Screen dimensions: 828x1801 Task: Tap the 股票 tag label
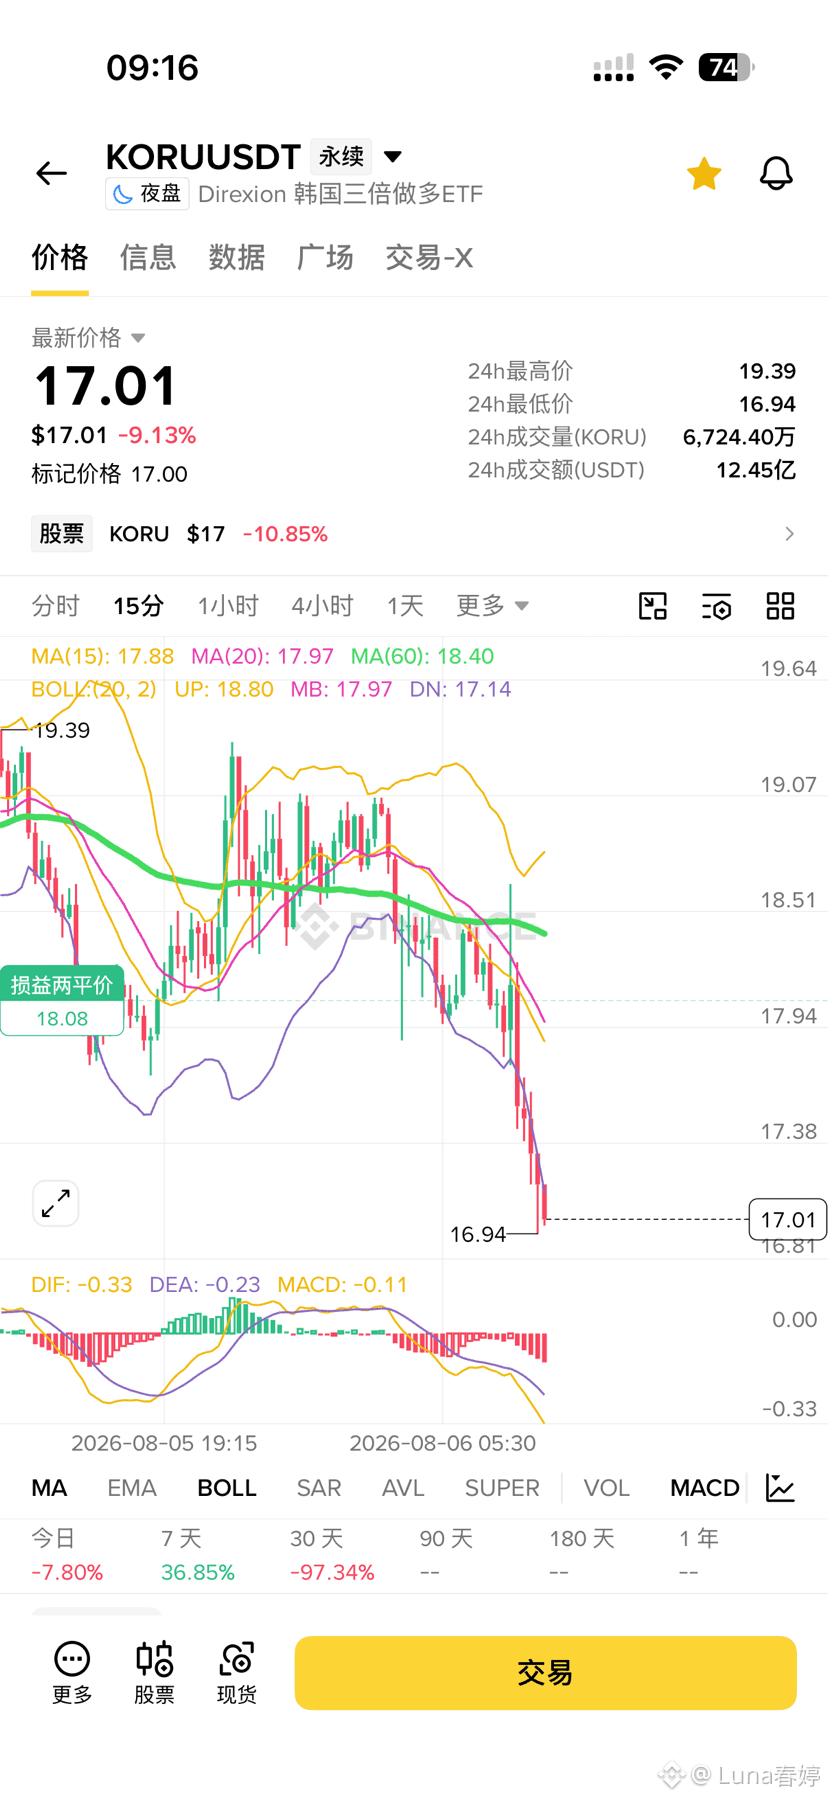point(62,534)
